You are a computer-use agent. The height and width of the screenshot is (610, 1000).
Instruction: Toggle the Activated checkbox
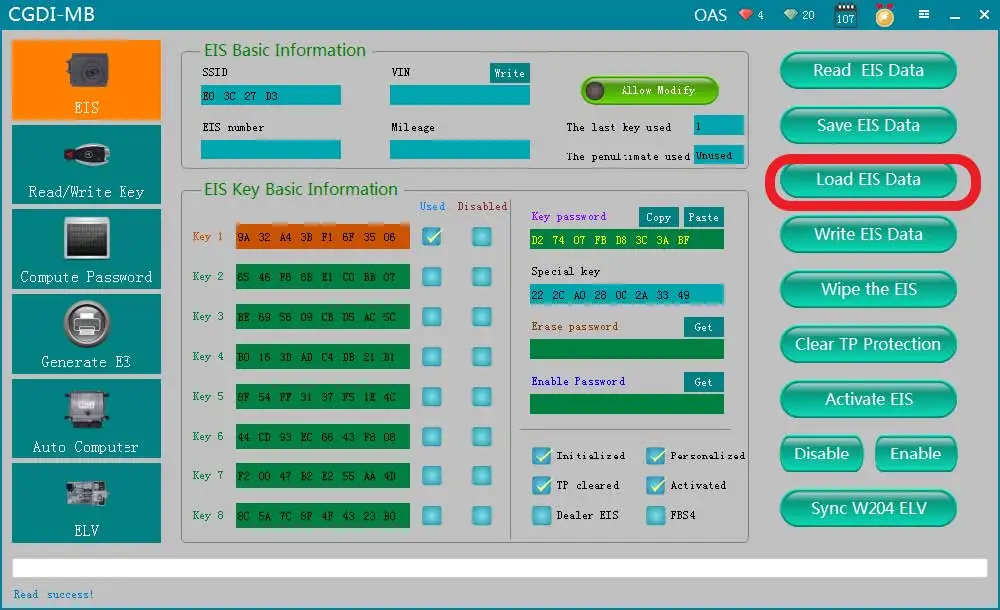click(656, 486)
